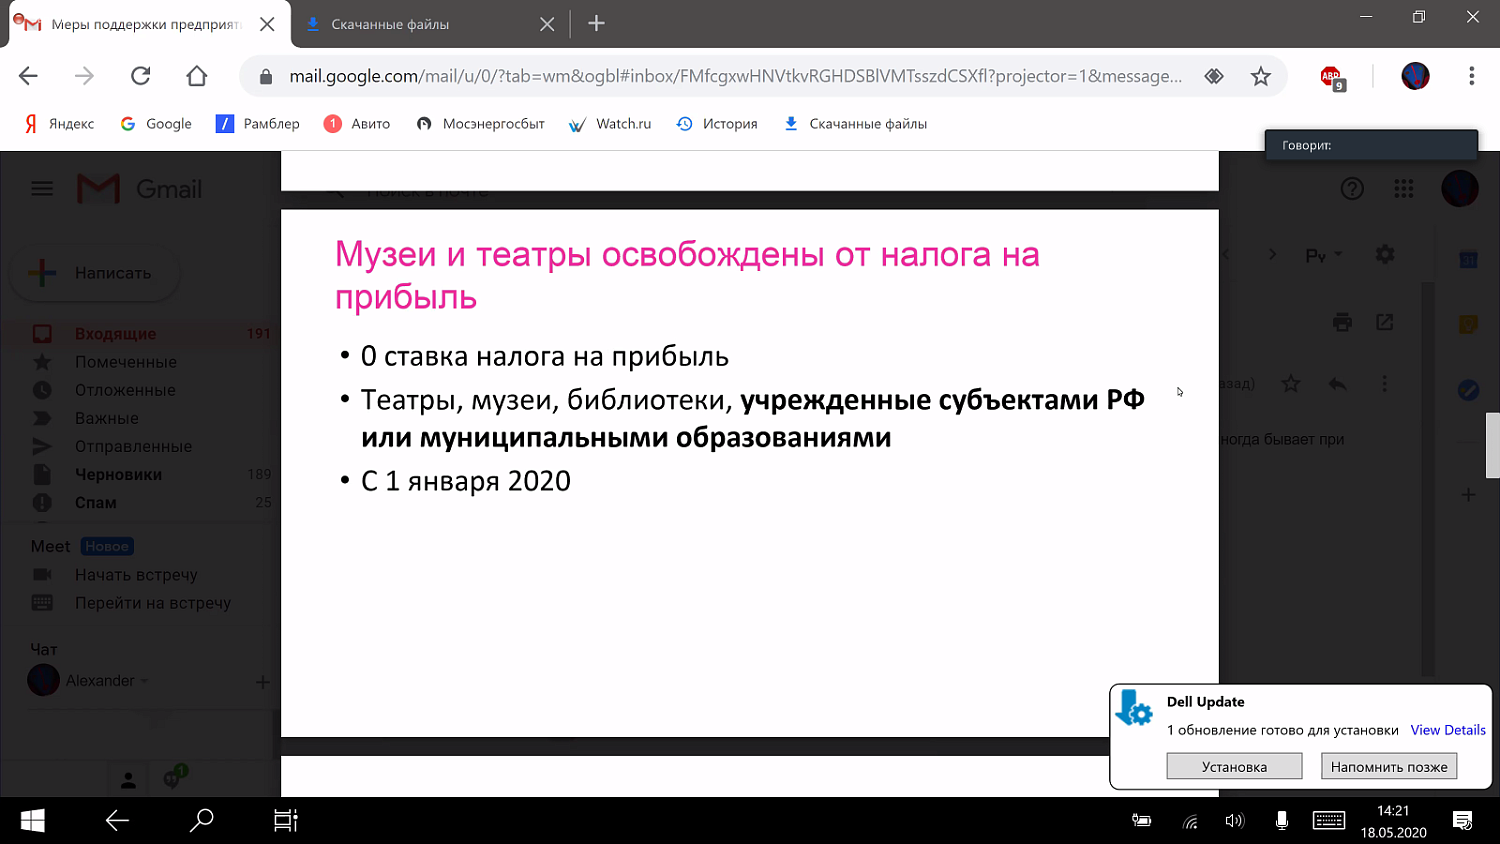The height and width of the screenshot is (844, 1500).
Task: Select the Меры поддержки предприятий tab
Action: click(x=146, y=24)
